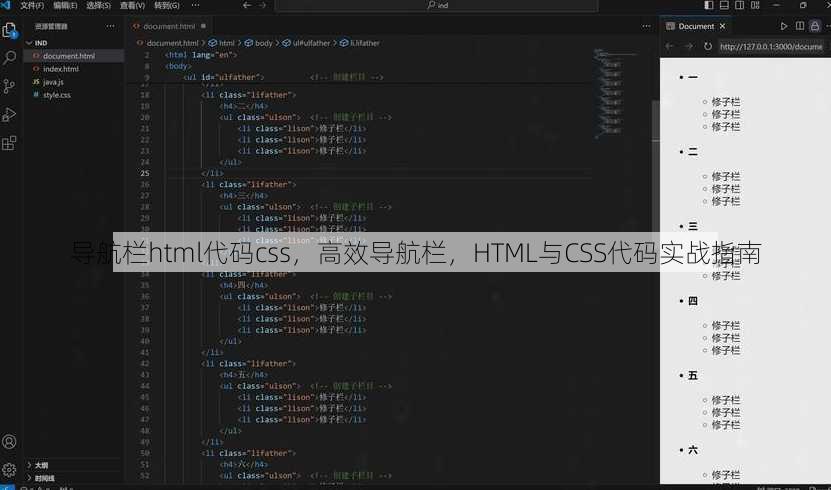
Task: Open explorer panel more actions menu
Action: pos(110,26)
